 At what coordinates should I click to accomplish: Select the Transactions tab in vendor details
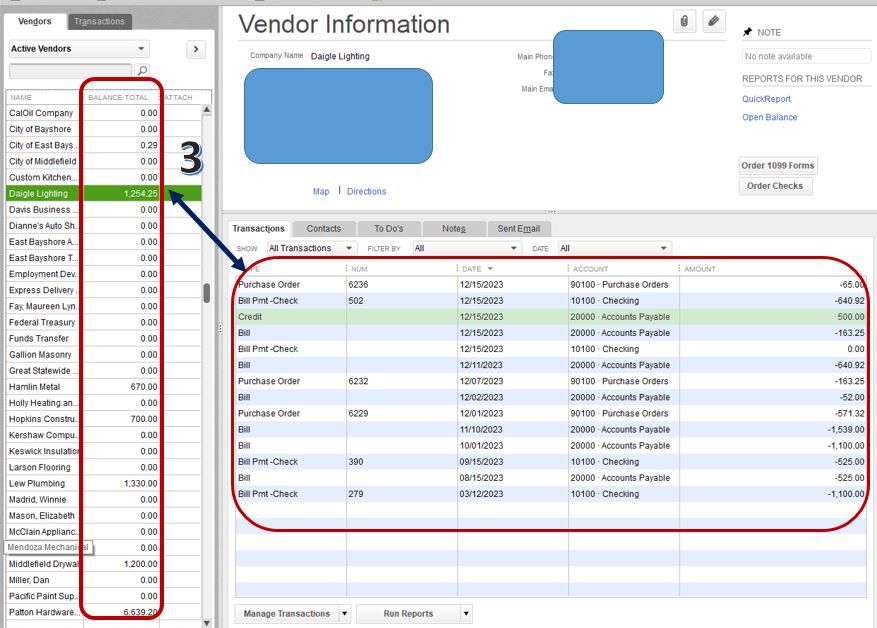click(258, 228)
